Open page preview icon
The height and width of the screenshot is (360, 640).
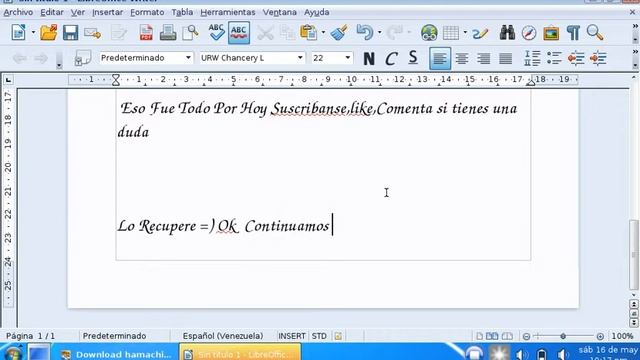pyautogui.click(x=190, y=33)
